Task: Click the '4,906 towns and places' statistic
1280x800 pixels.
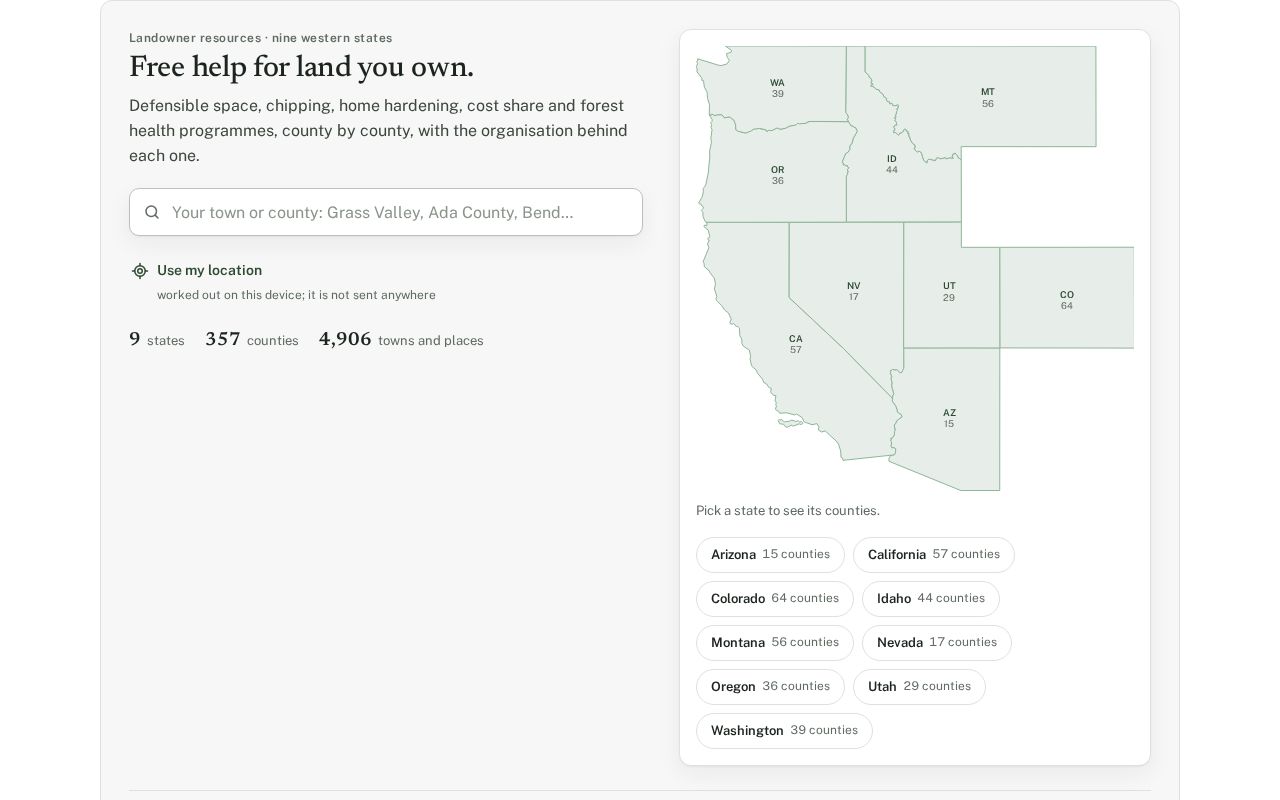Action: (x=401, y=340)
